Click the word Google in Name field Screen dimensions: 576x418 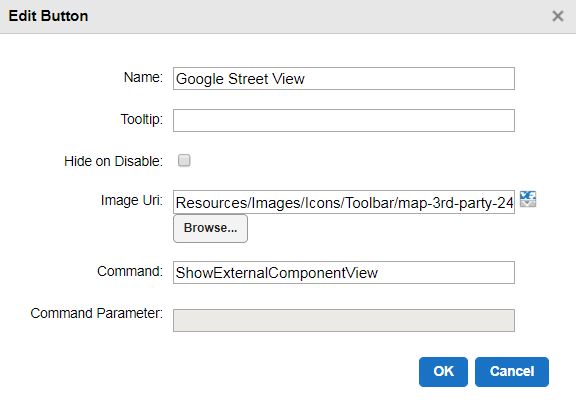(200, 79)
